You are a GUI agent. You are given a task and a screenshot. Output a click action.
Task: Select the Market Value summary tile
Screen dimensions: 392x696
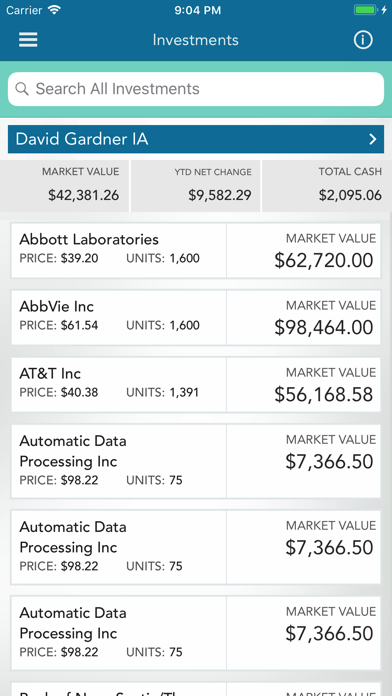click(x=64, y=186)
